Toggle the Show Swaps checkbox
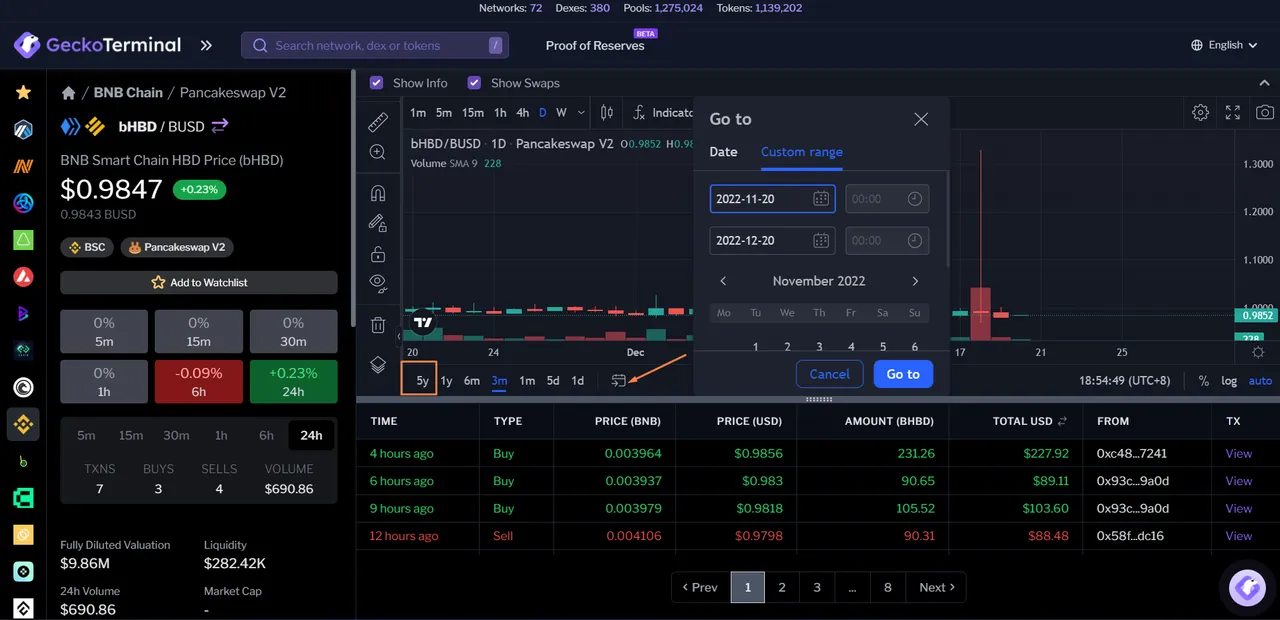 tap(474, 83)
